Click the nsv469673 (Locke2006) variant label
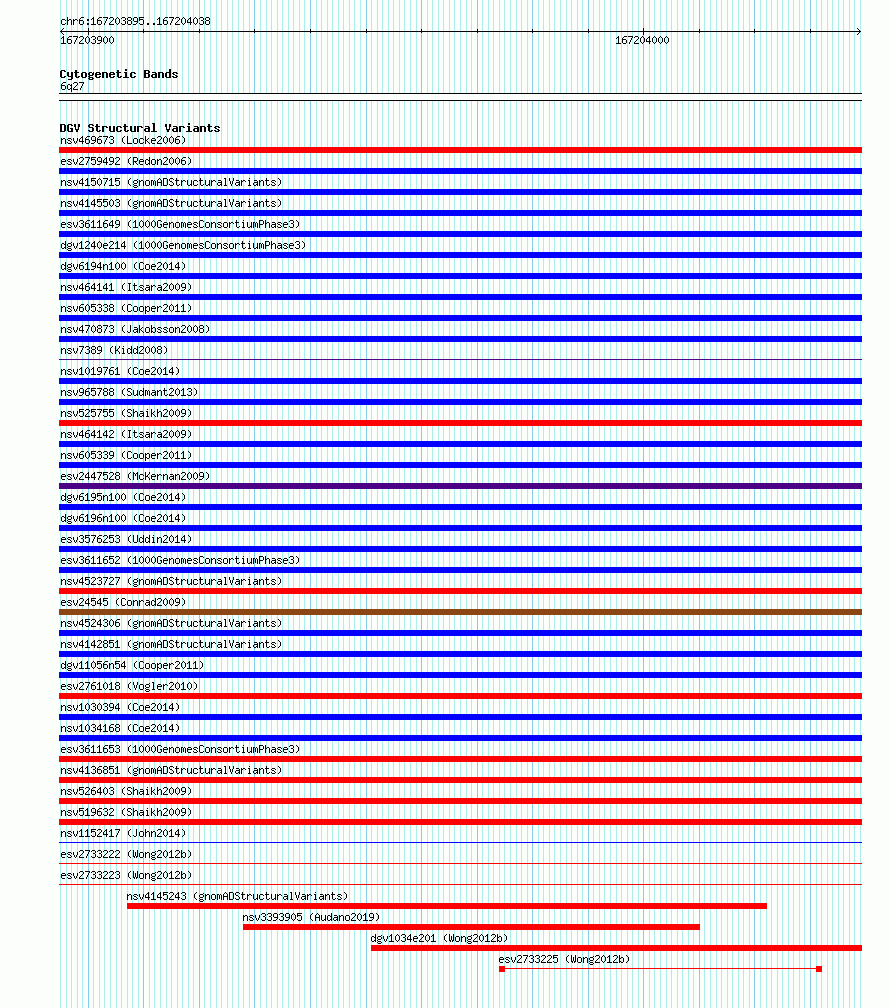This screenshot has height=1008, width=890. click(x=123, y=140)
